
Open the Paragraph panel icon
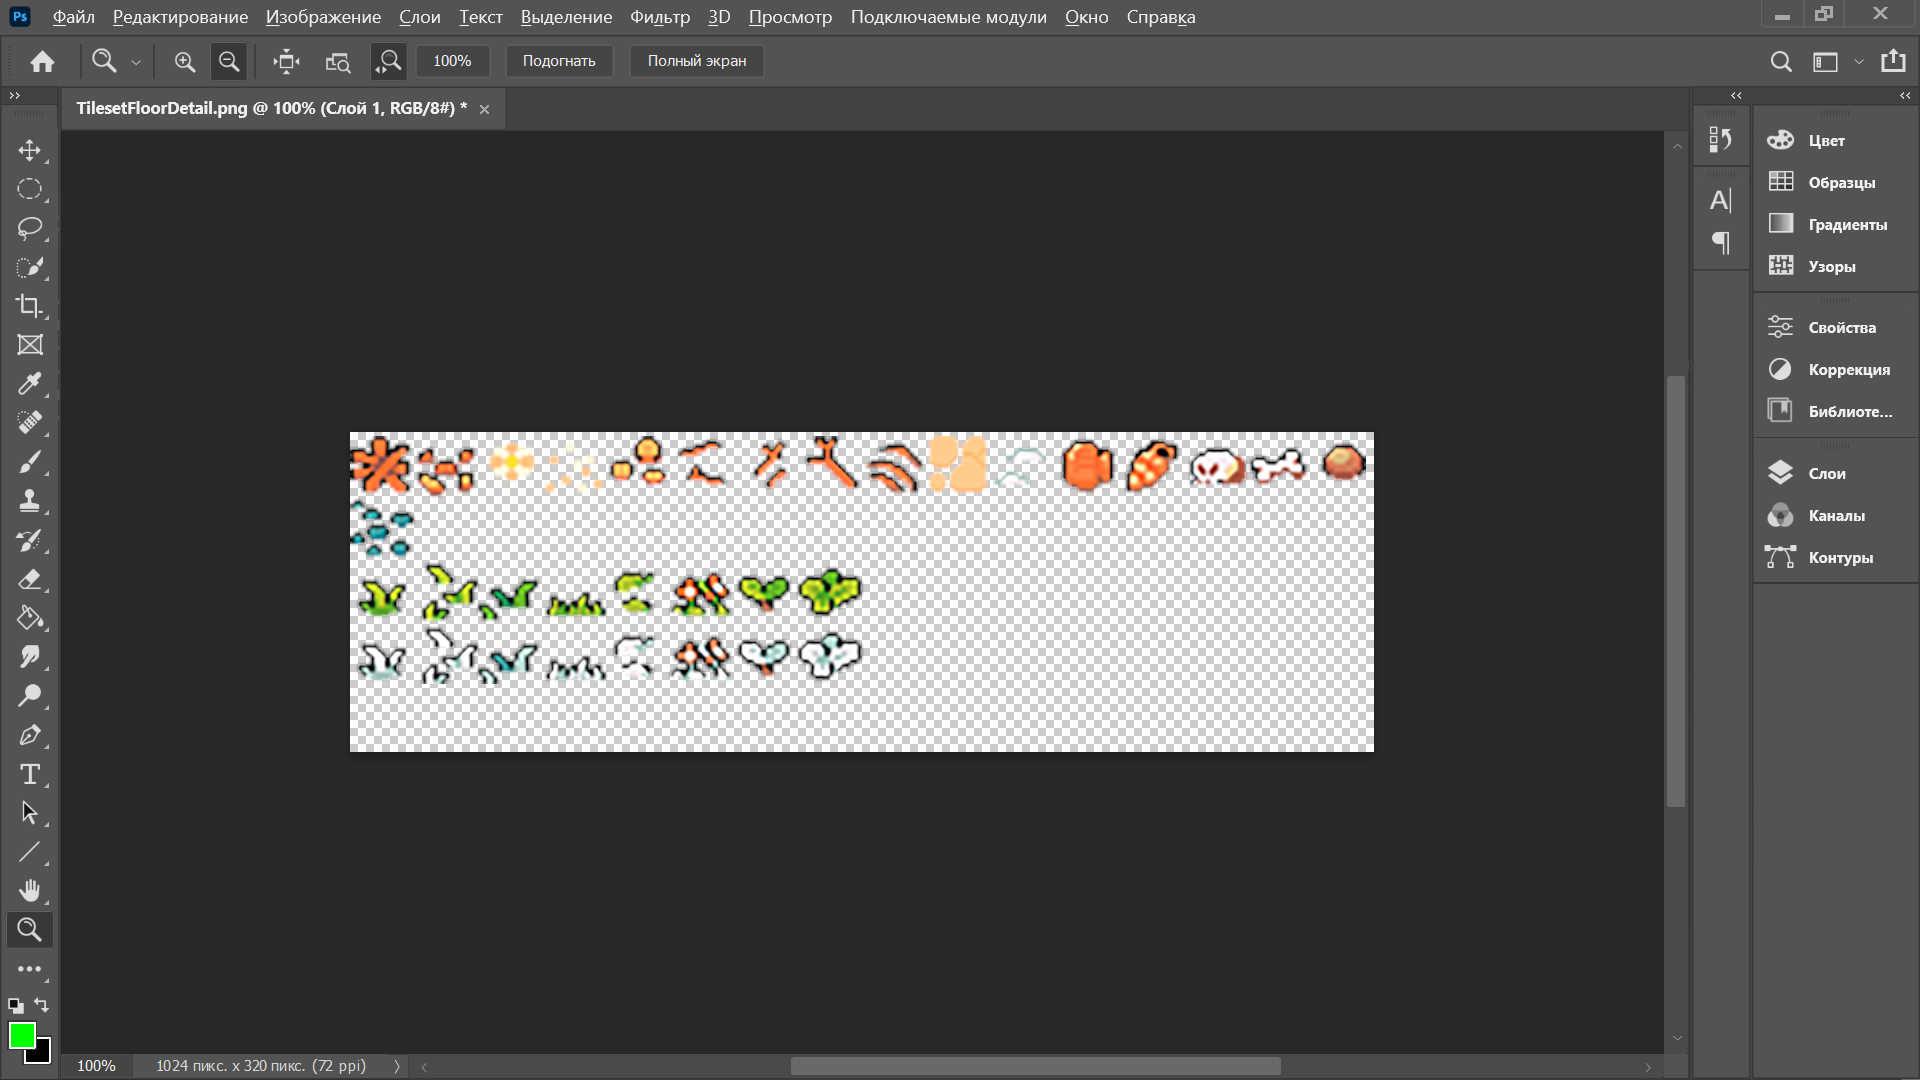click(1720, 242)
